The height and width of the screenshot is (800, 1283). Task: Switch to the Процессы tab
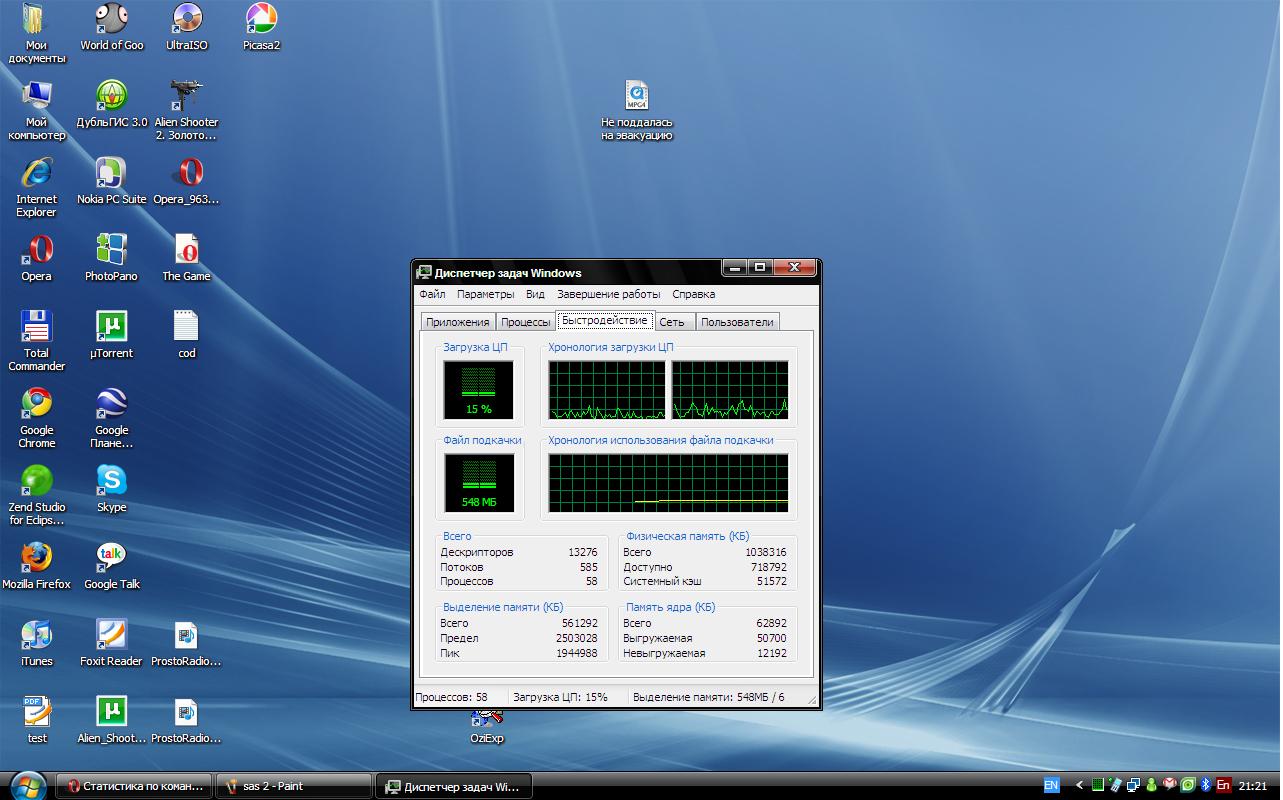[x=525, y=322]
